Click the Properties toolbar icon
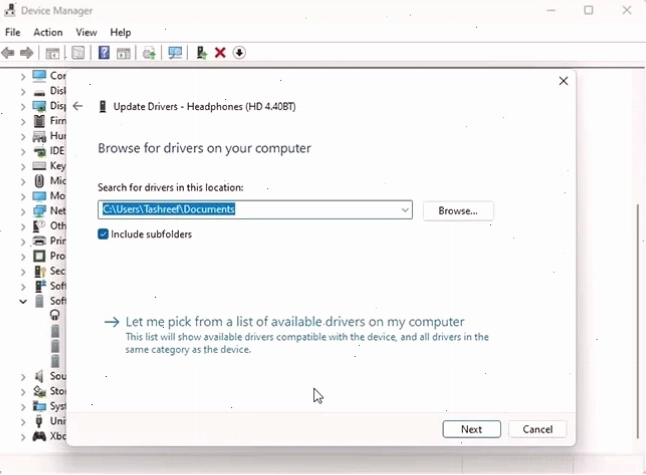 (x=78, y=53)
